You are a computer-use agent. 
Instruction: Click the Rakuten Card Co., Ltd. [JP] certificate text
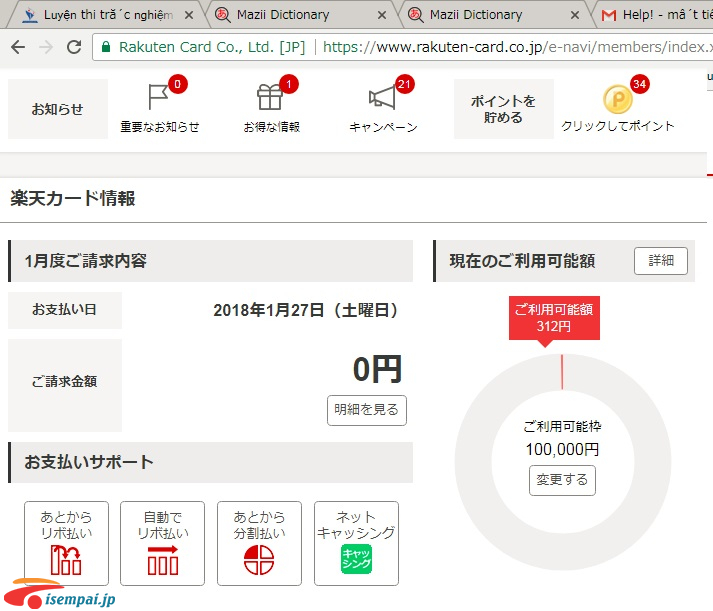point(212,47)
